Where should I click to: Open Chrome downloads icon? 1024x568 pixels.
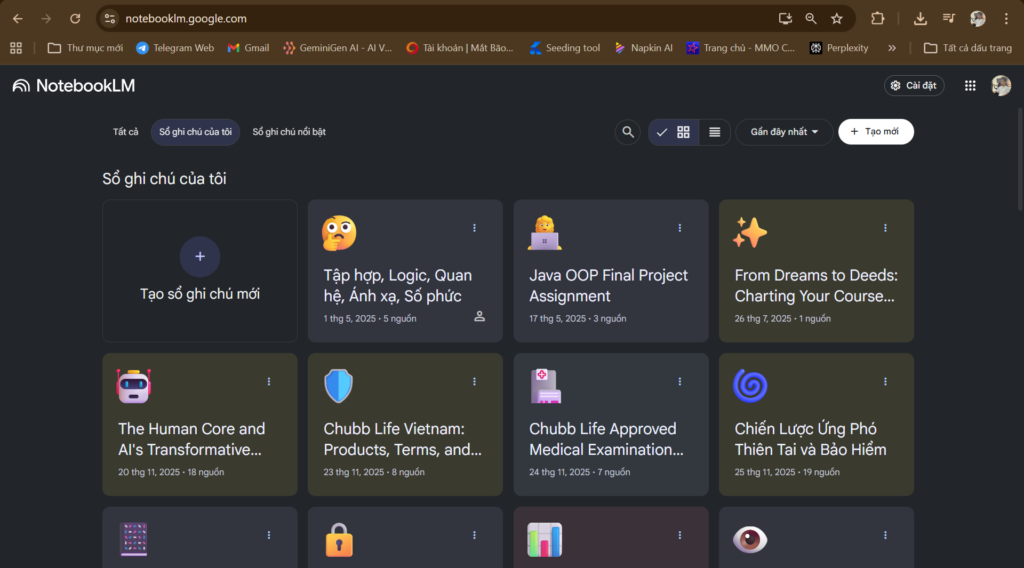[x=920, y=18]
